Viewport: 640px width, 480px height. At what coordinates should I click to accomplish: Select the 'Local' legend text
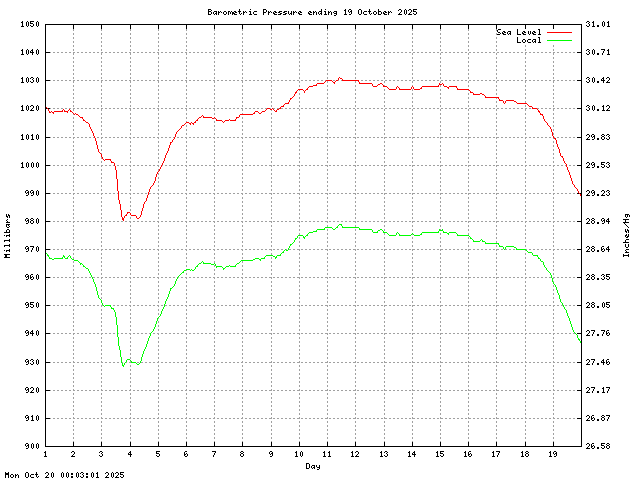pyautogui.click(x=528, y=40)
